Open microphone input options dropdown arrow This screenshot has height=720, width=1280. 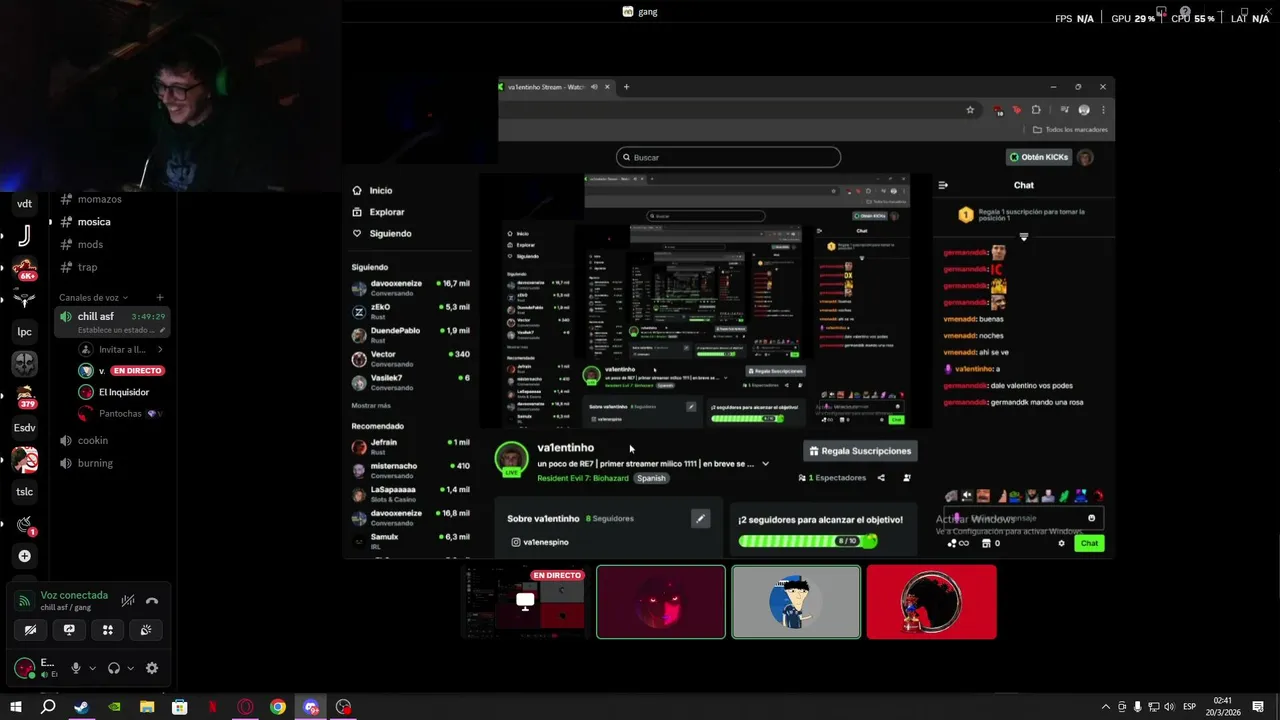click(92, 668)
